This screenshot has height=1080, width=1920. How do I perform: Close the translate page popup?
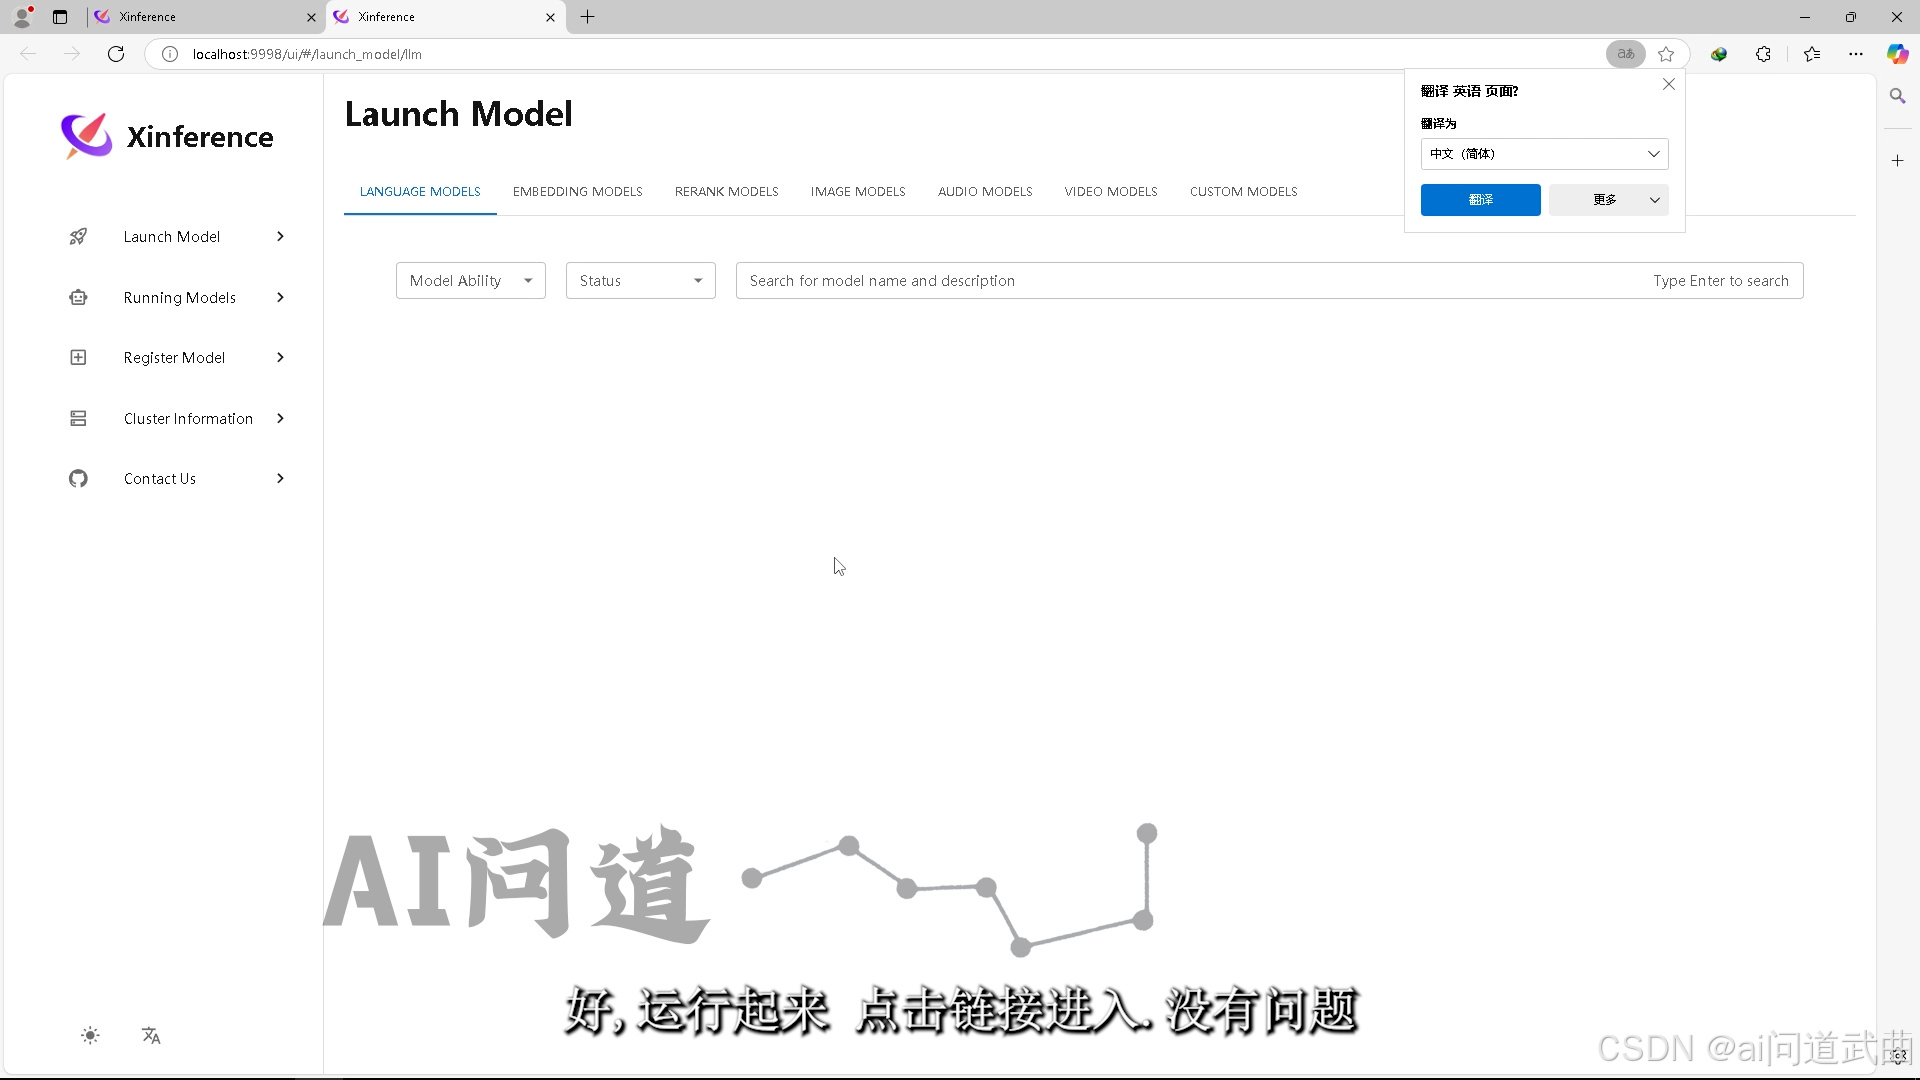(x=1668, y=85)
